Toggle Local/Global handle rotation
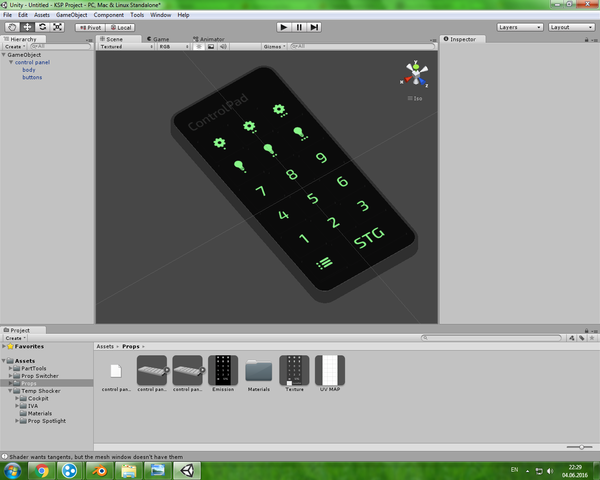 (119, 27)
